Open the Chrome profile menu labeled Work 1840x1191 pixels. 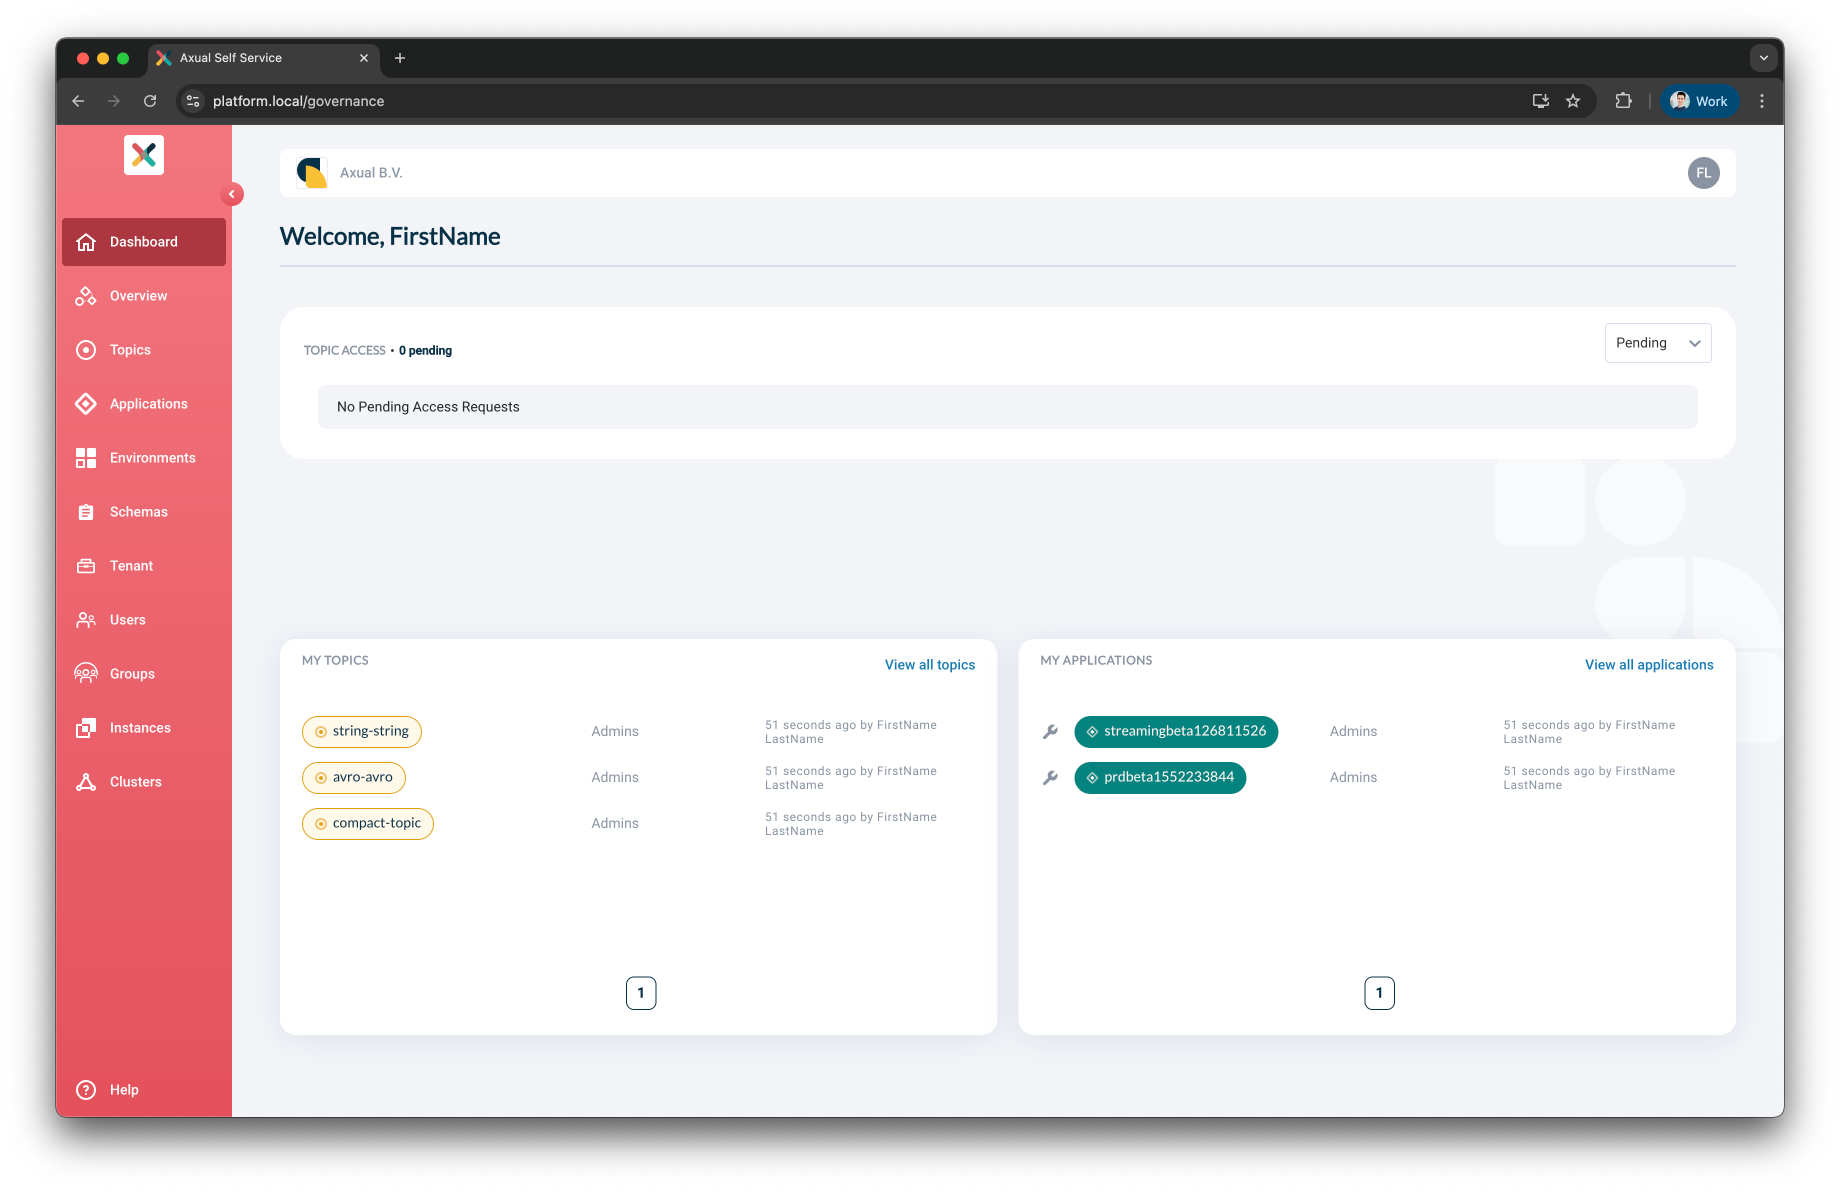coord(1699,100)
